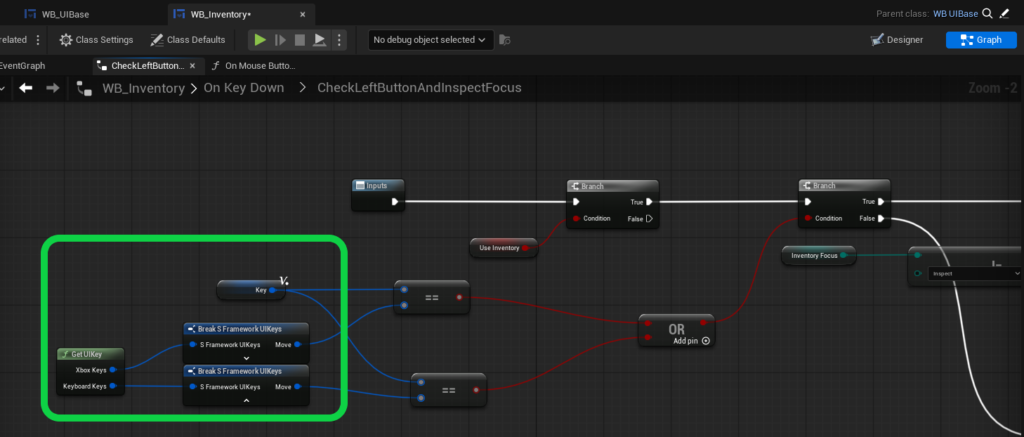Click the Xbox Keys output pin
Screen dimensions: 1024x437
[113, 370]
